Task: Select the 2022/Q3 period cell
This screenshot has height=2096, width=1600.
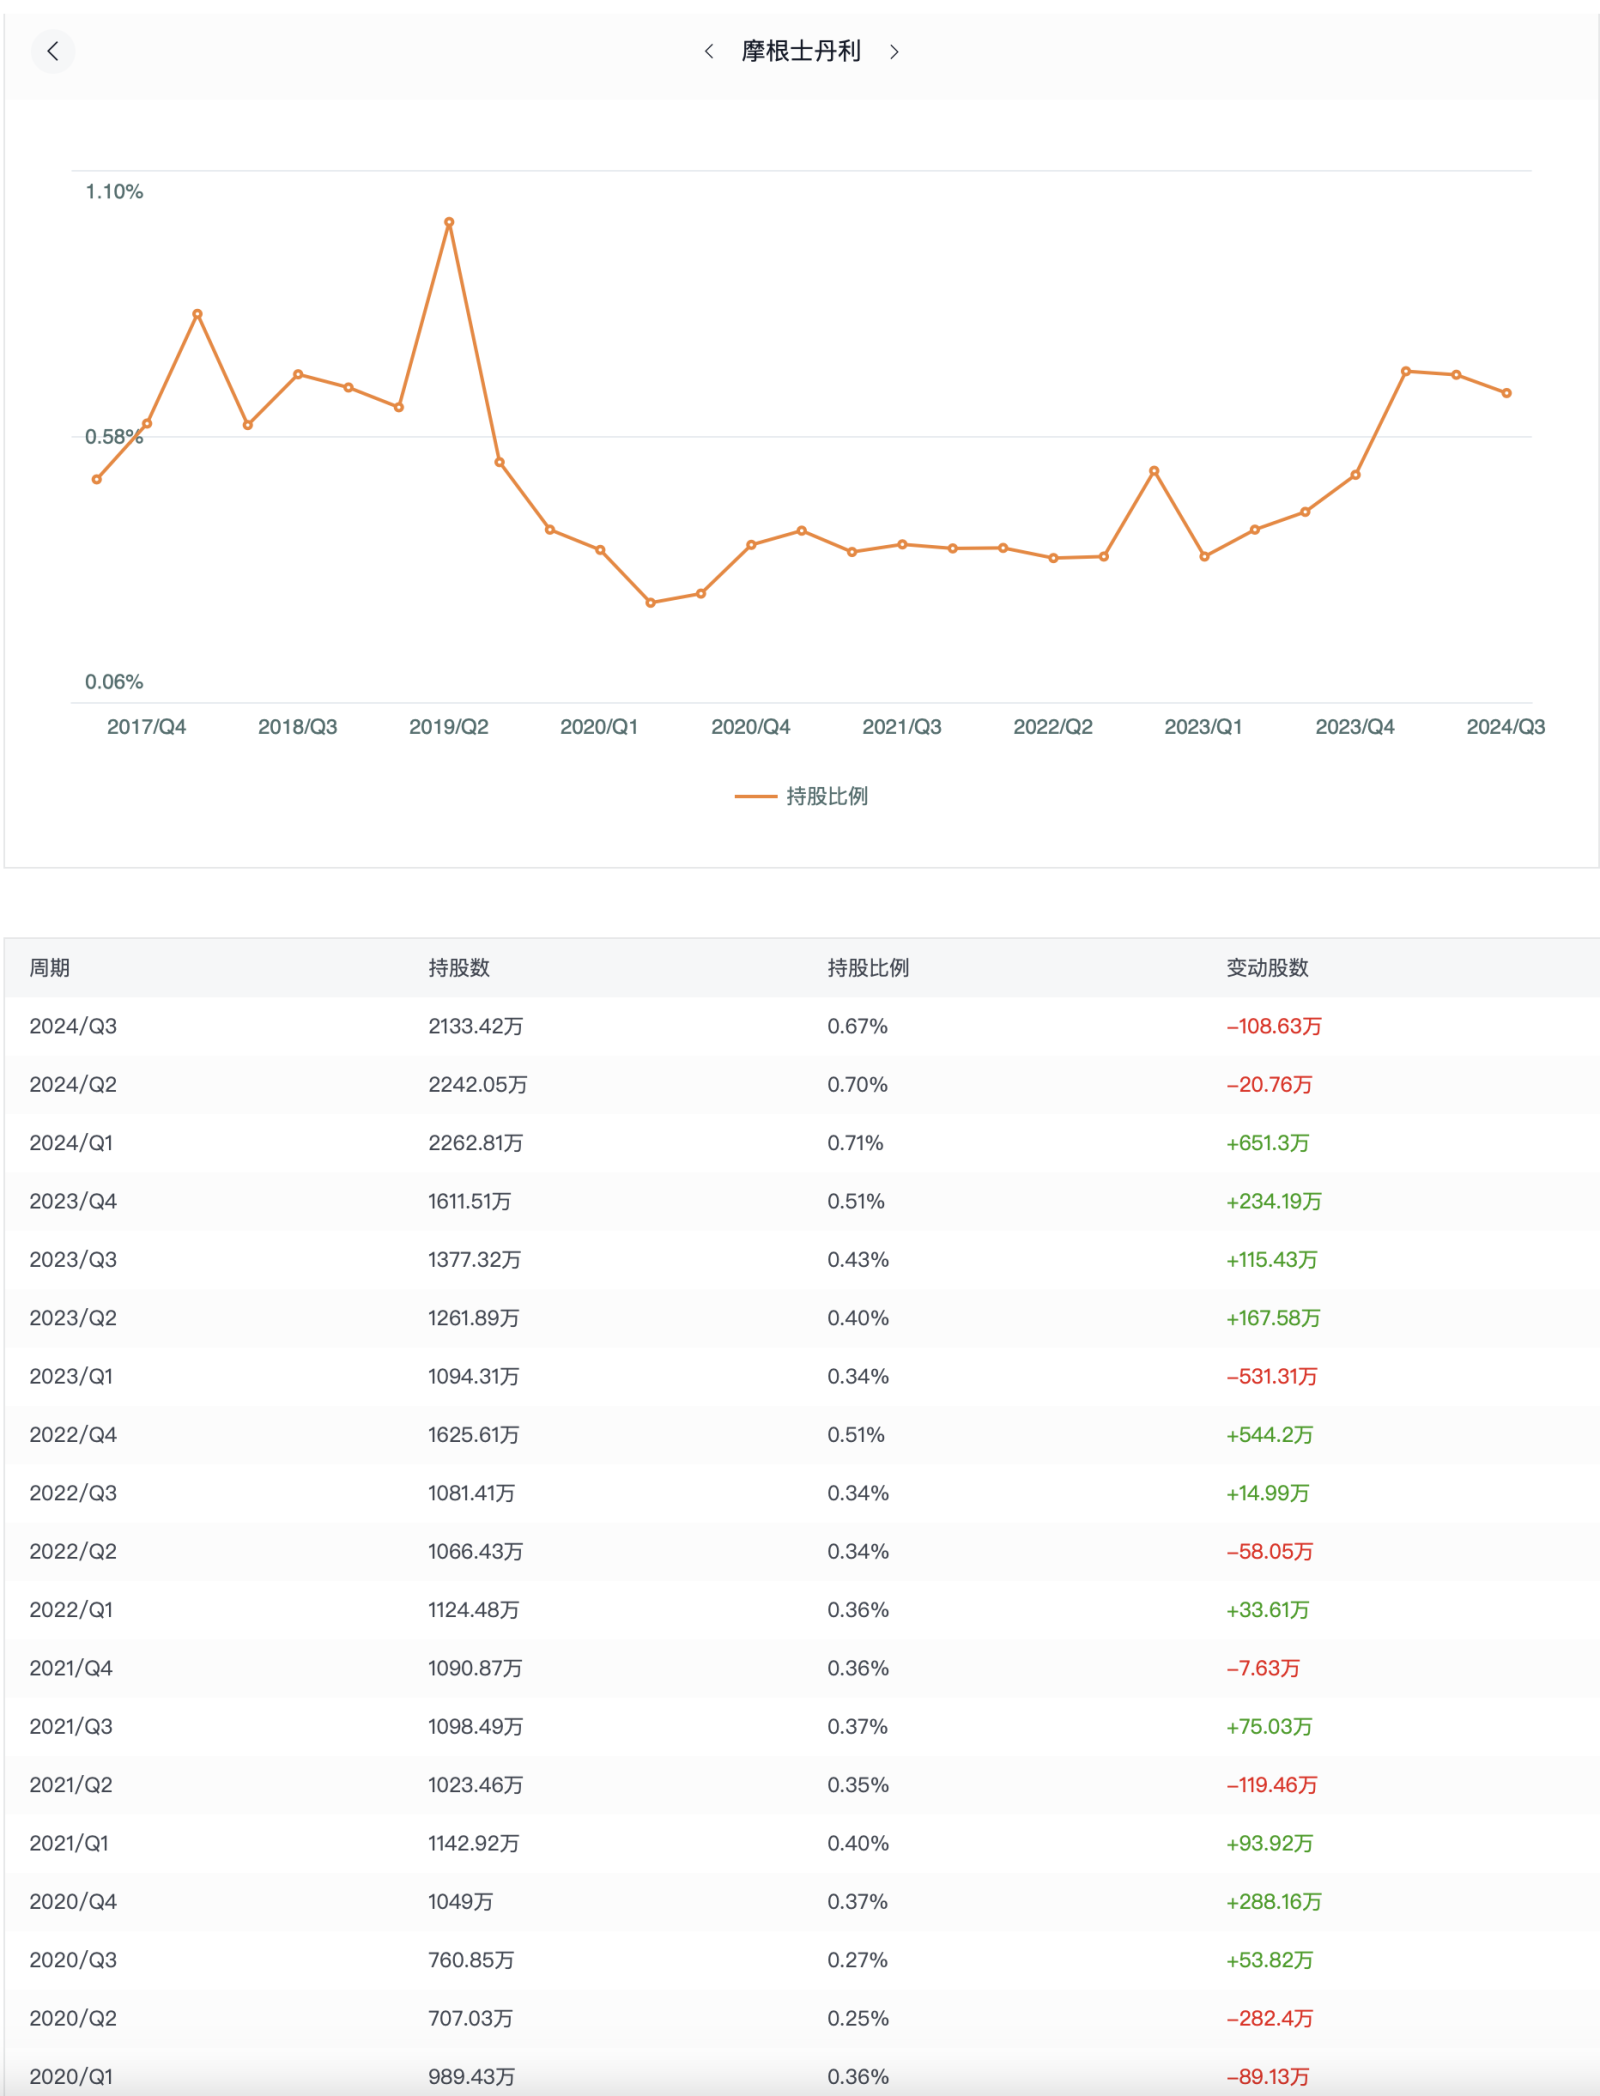Action: pyautogui.click(x=73, y=1493)
